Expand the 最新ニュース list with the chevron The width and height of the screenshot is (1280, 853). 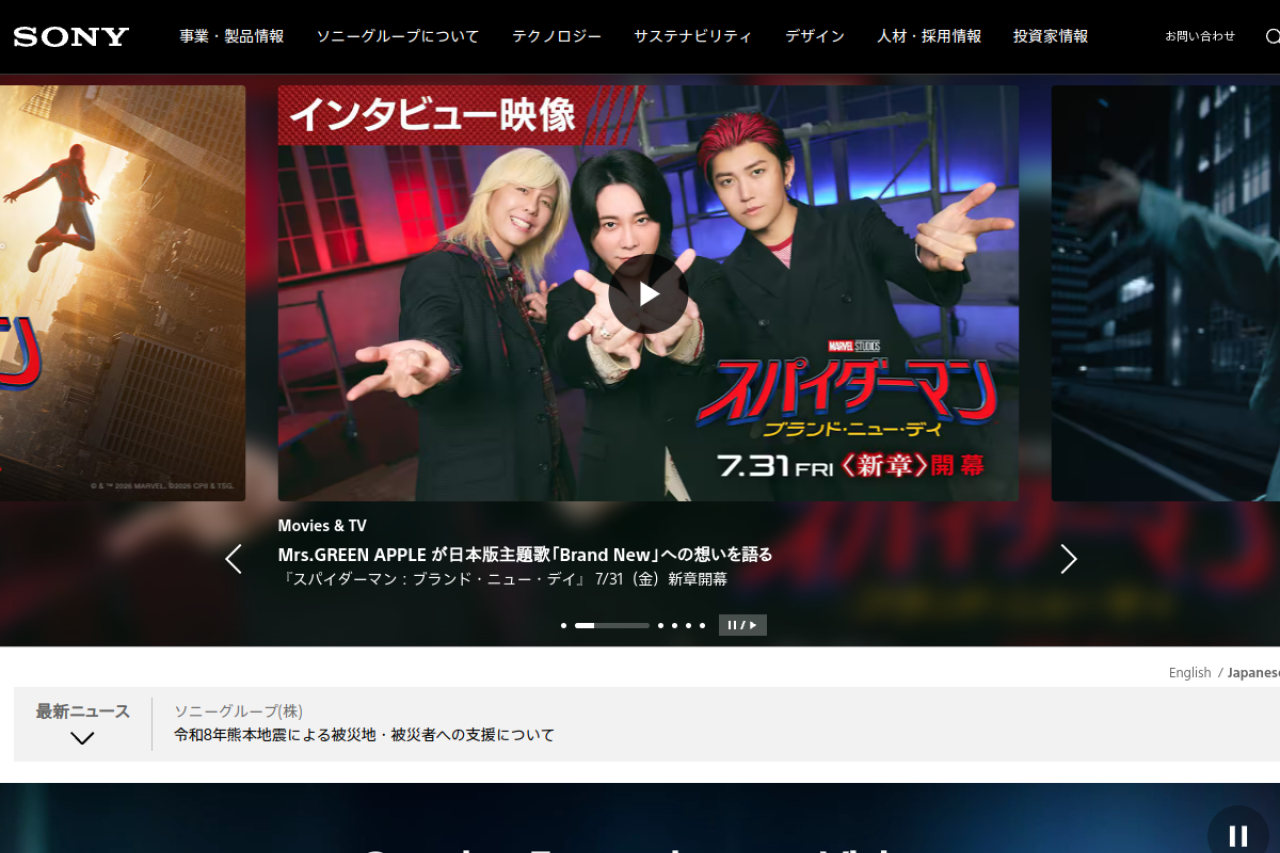[82, 739]
